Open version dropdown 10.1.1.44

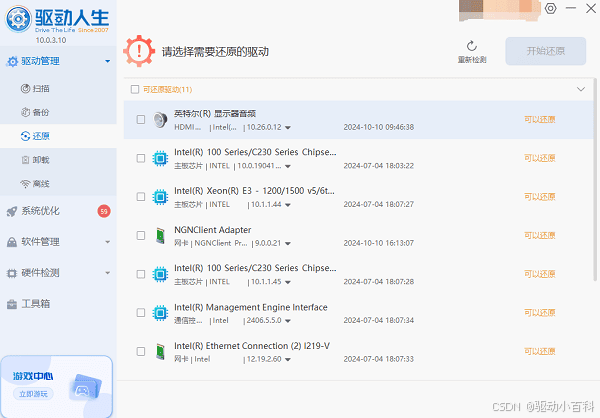coord(288,205)
